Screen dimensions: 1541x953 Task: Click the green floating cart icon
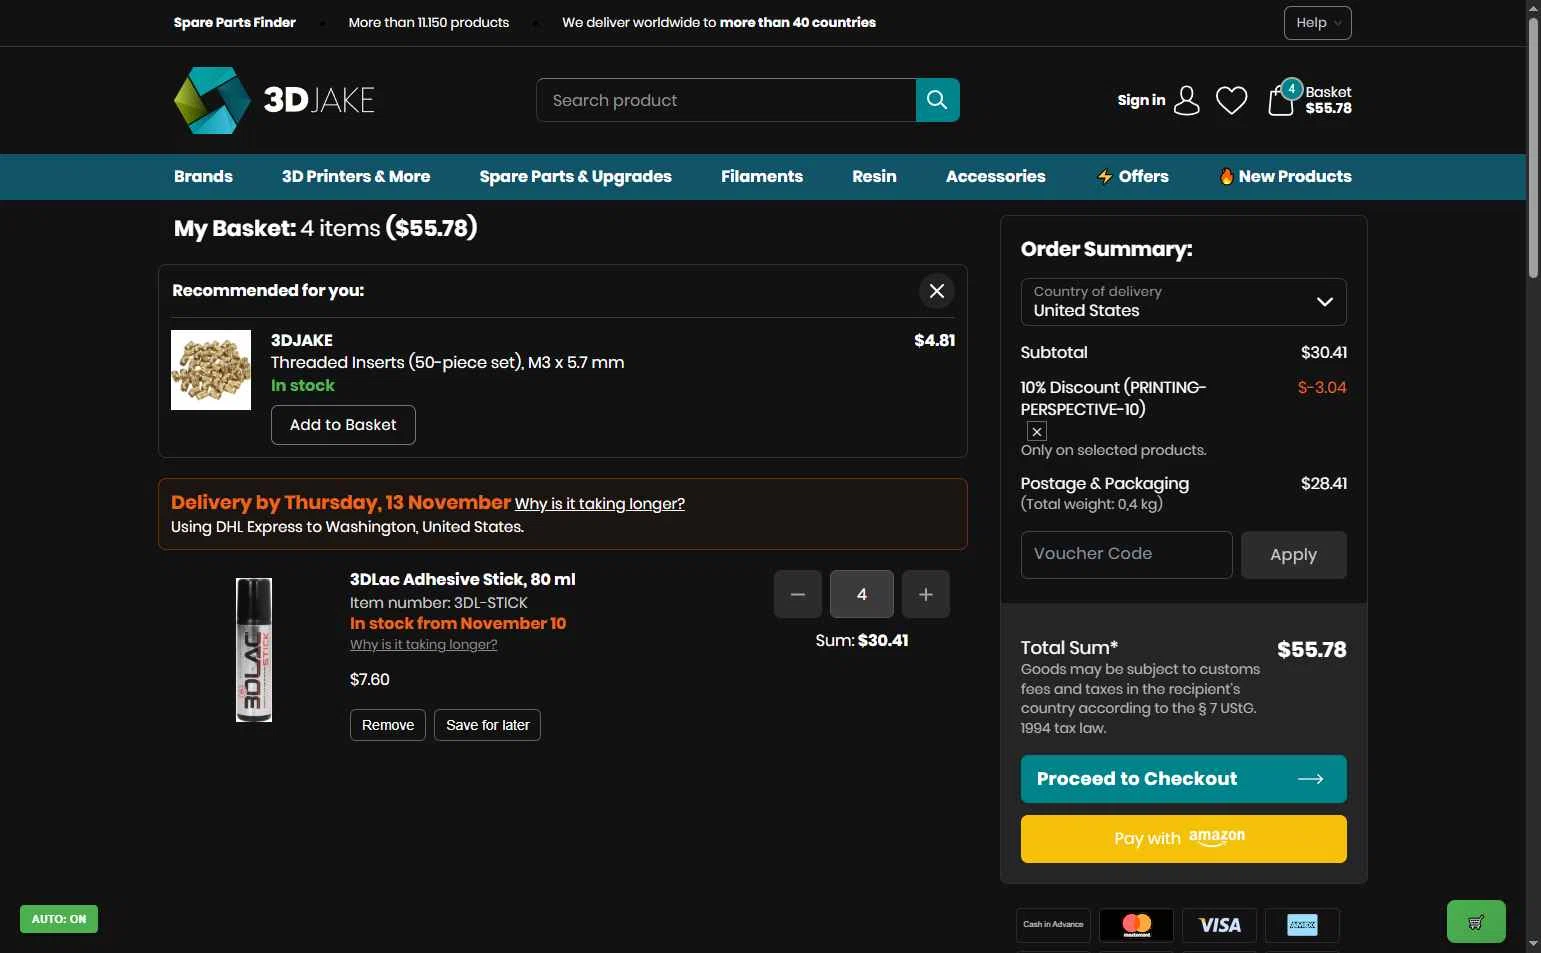coord(1476,922)
